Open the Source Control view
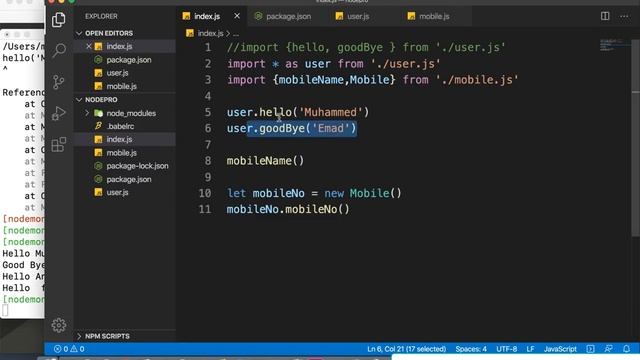 coord(59,82)
